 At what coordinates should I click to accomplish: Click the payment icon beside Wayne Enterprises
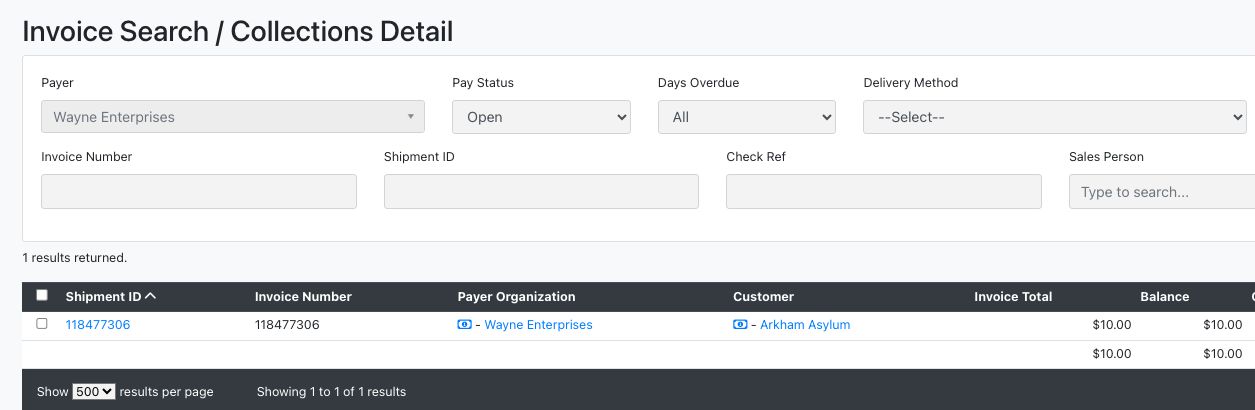(464, 325)
